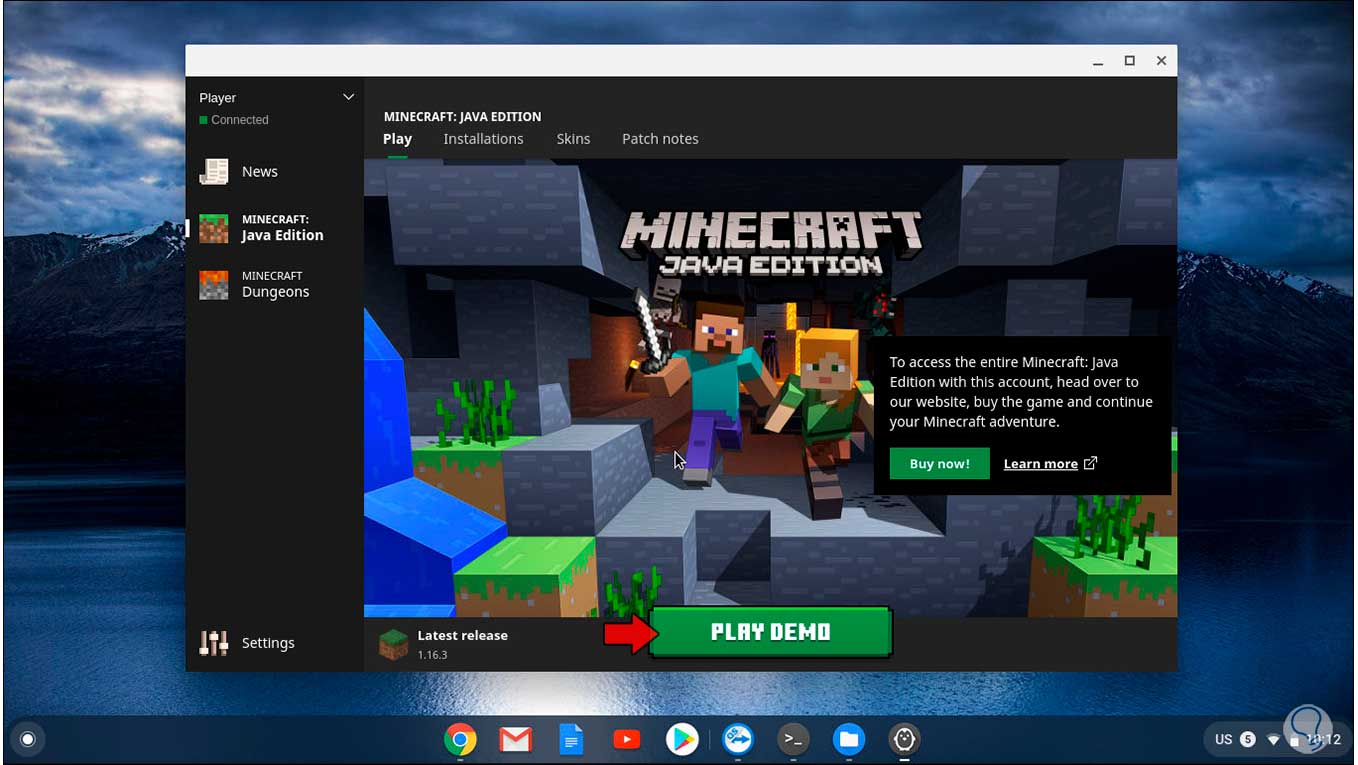Close the Minecraft Launcher window

point(1161,61)
